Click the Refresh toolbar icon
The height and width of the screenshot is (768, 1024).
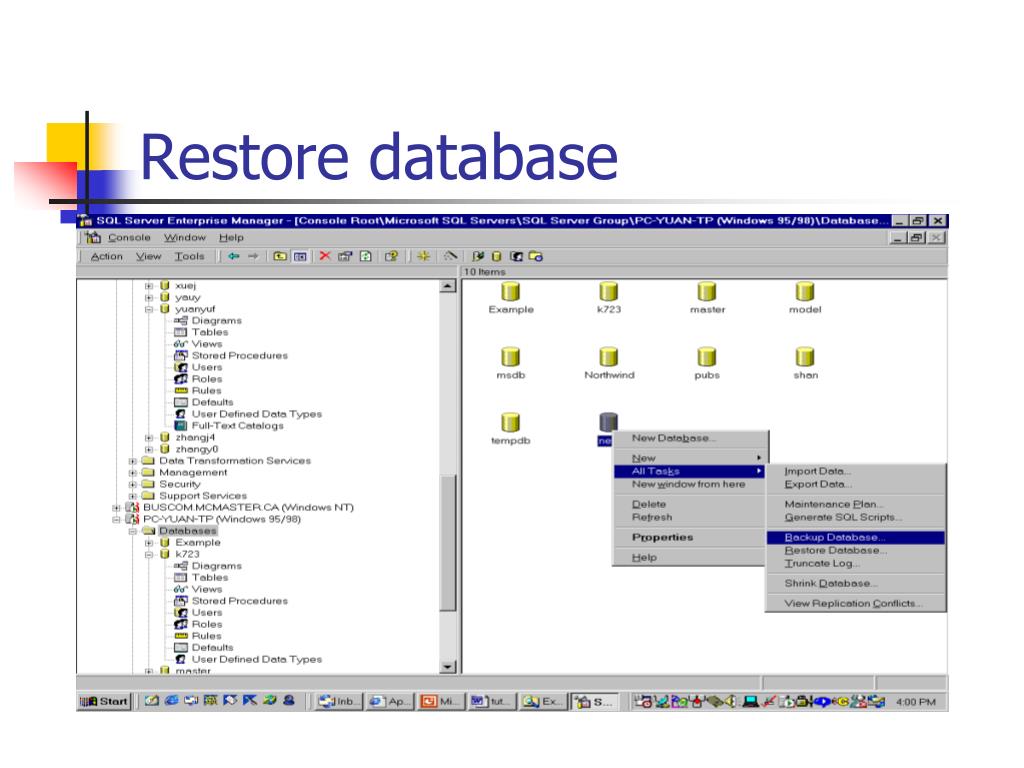366,257
